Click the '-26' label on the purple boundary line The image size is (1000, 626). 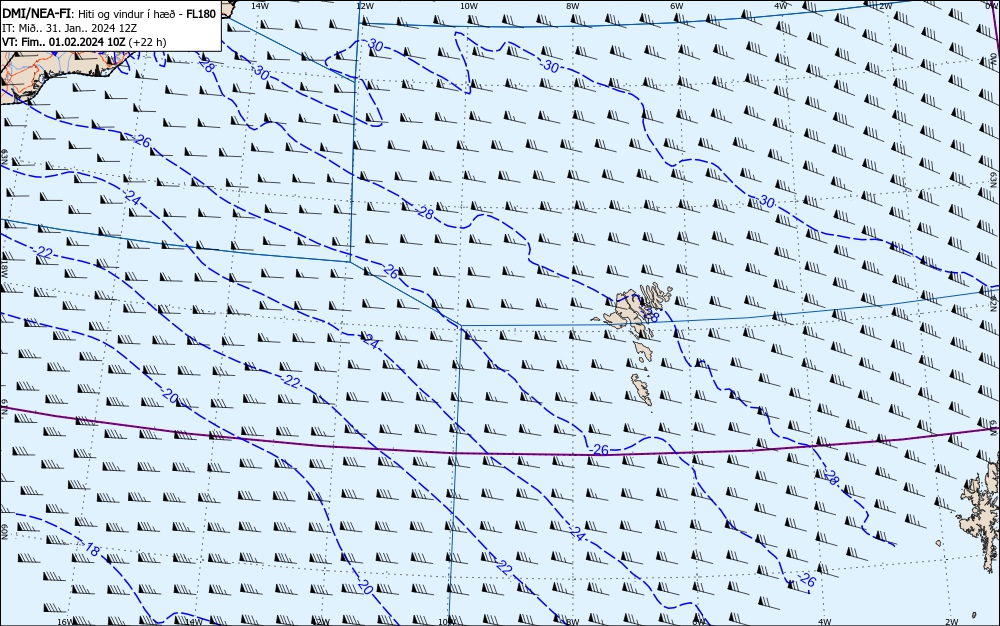[x=598, y=450]
